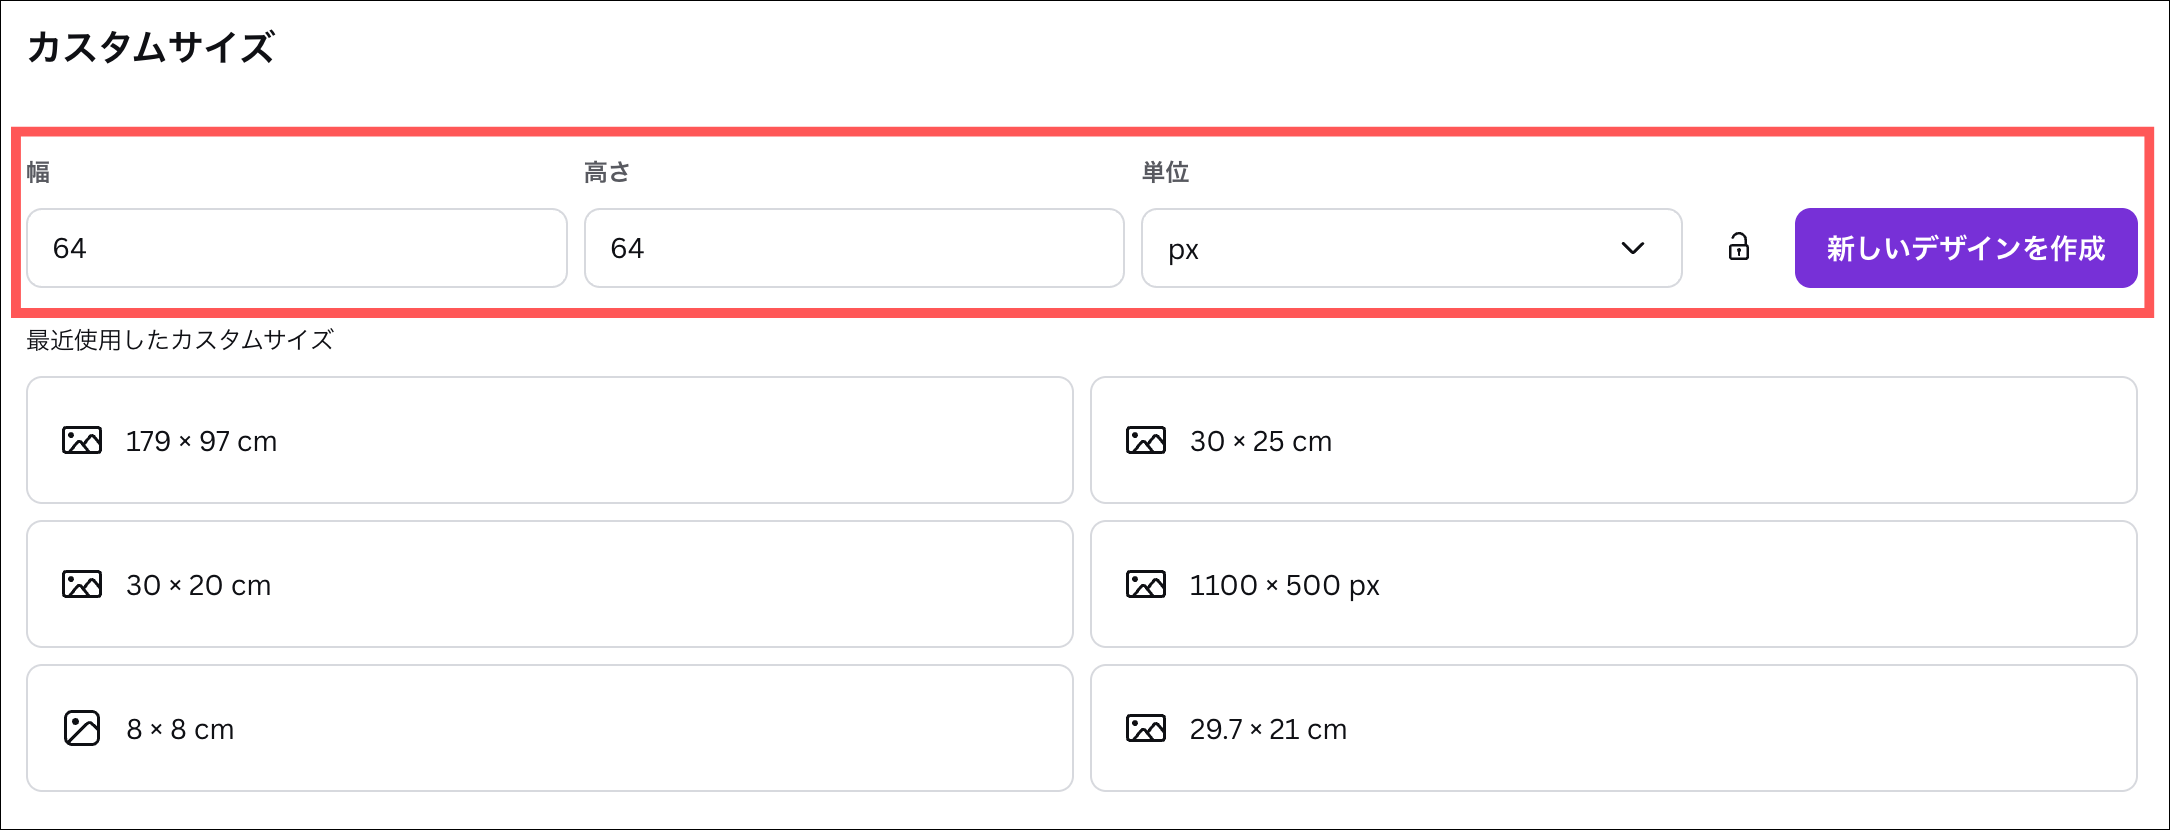2170x830 pixels.
Task: Pick the 30 × 20 cm size text
Action: pos(198,585)
